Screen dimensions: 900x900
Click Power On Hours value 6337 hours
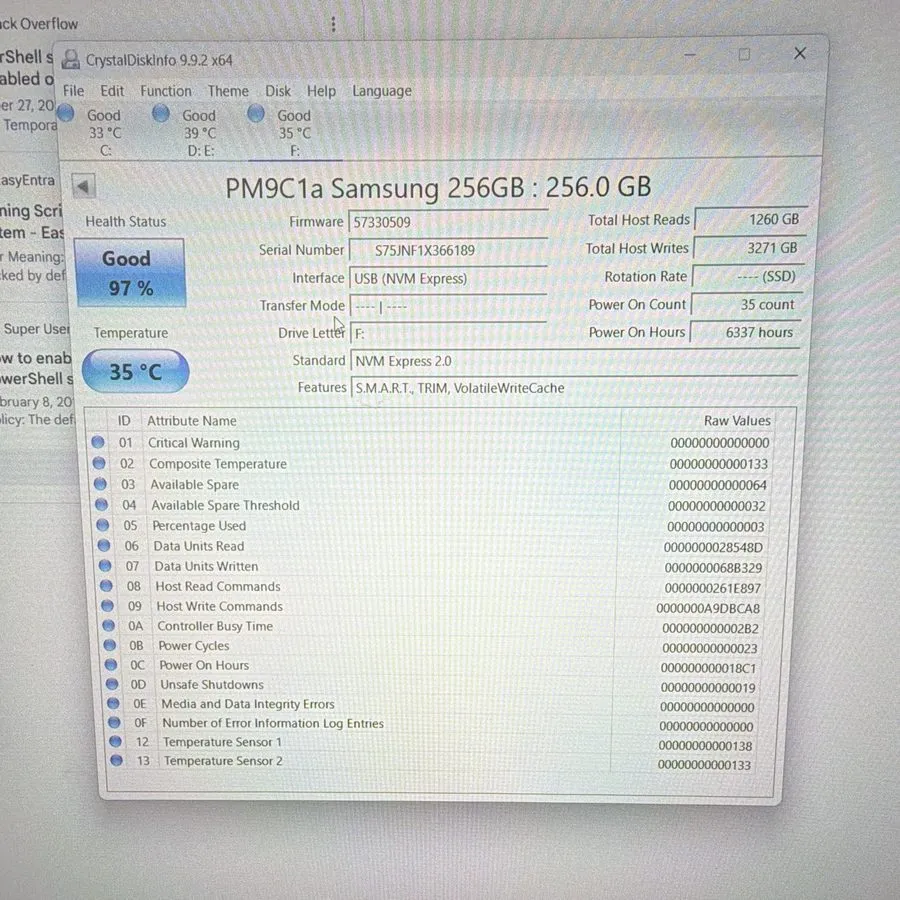click(745, 332)
